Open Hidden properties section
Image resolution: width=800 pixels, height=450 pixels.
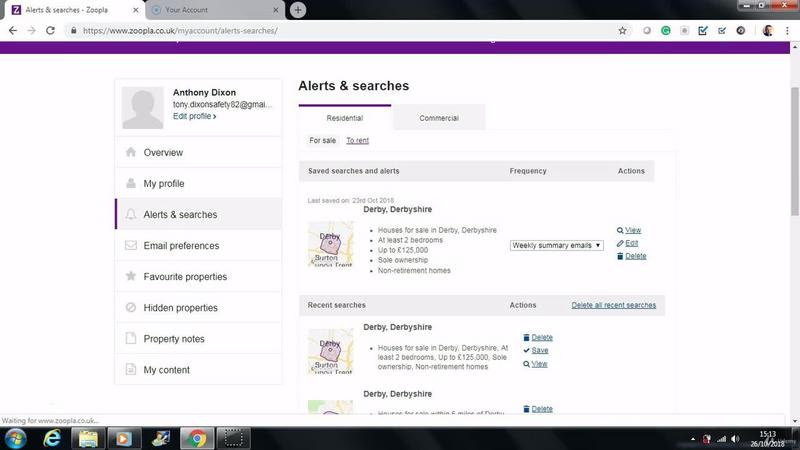(198, 308)
